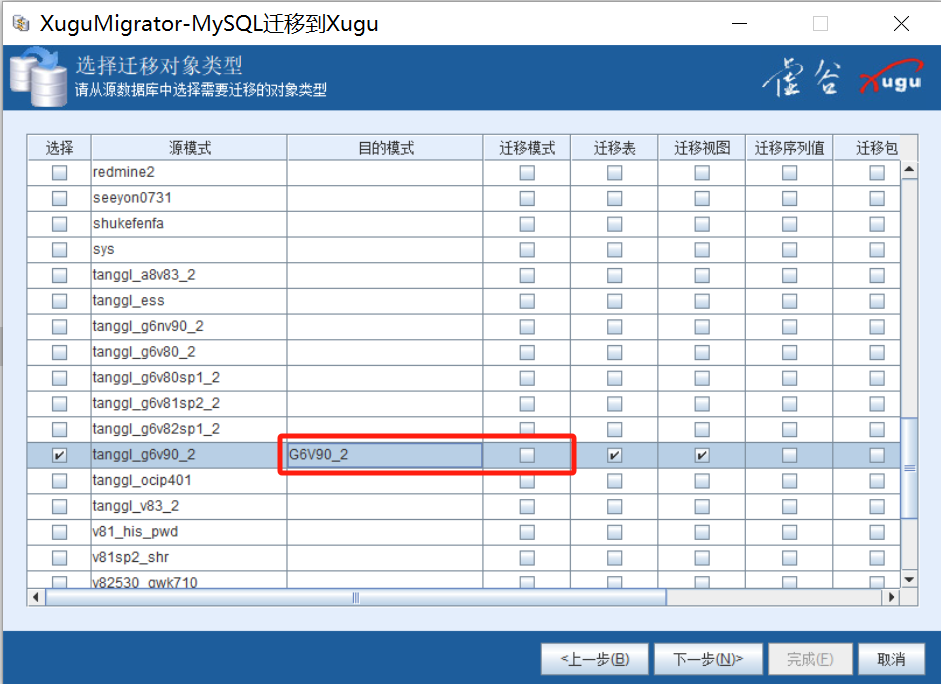Click destination schema cell for redmine2
The image size is (941, 684).
[x=385, y=173]
